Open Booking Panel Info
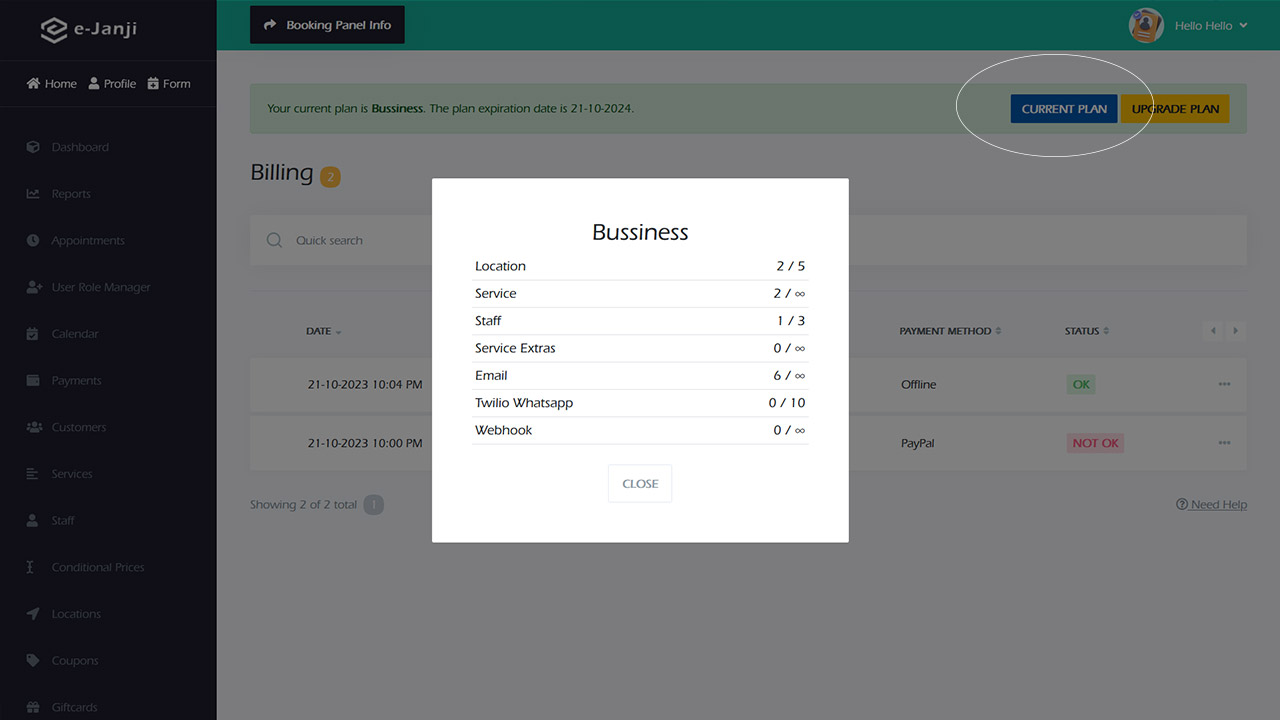This screenshot has height=720, width=1280. point(327,25)
